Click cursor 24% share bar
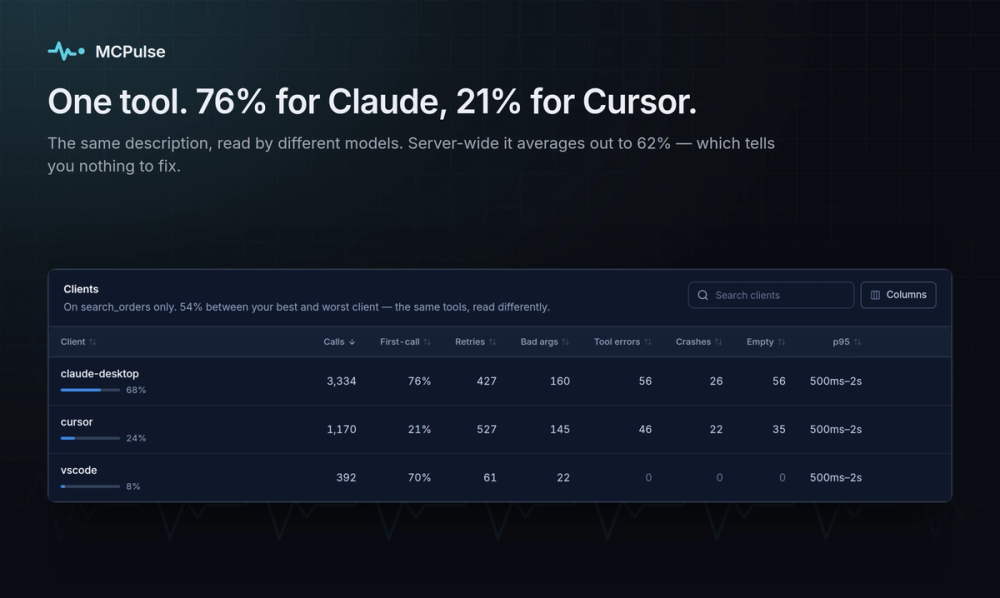The width and height of the screenshot is (1000, 598). click(x=90, y=438)
